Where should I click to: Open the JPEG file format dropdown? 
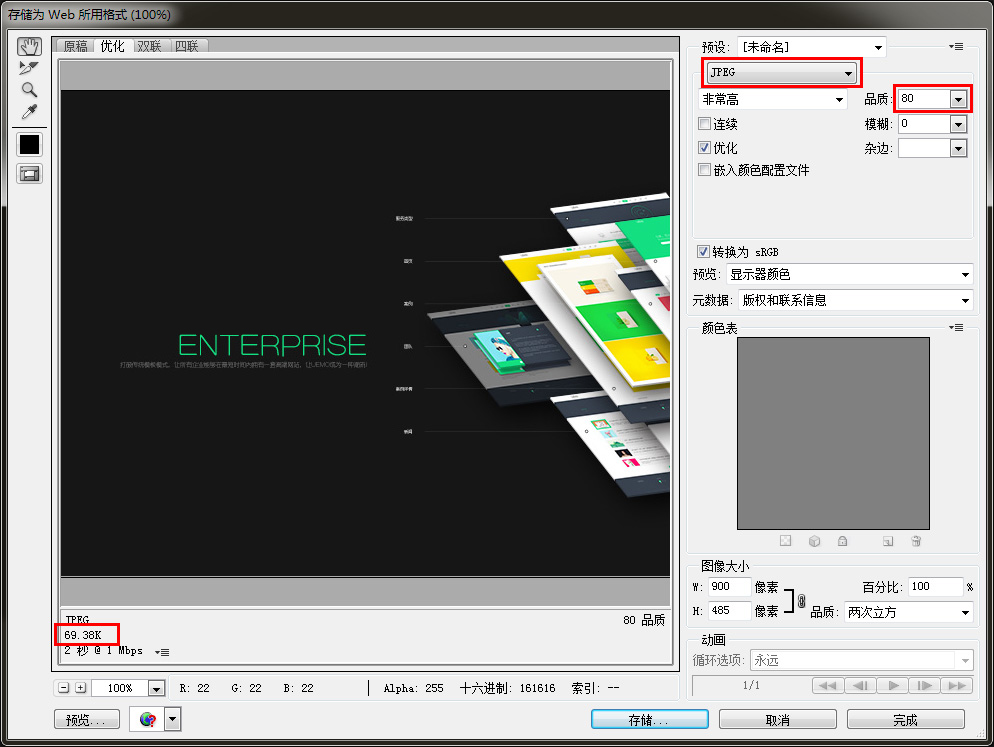[x=781, y=73]
